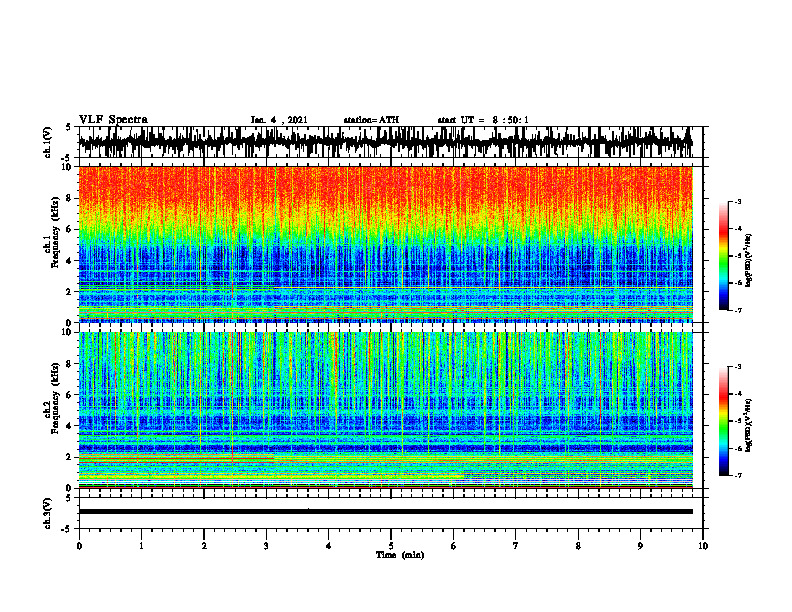The height and width of the screenshot is (612, 792).
Task: Click the "8" tick on the time axis
Action: [578, 546]
